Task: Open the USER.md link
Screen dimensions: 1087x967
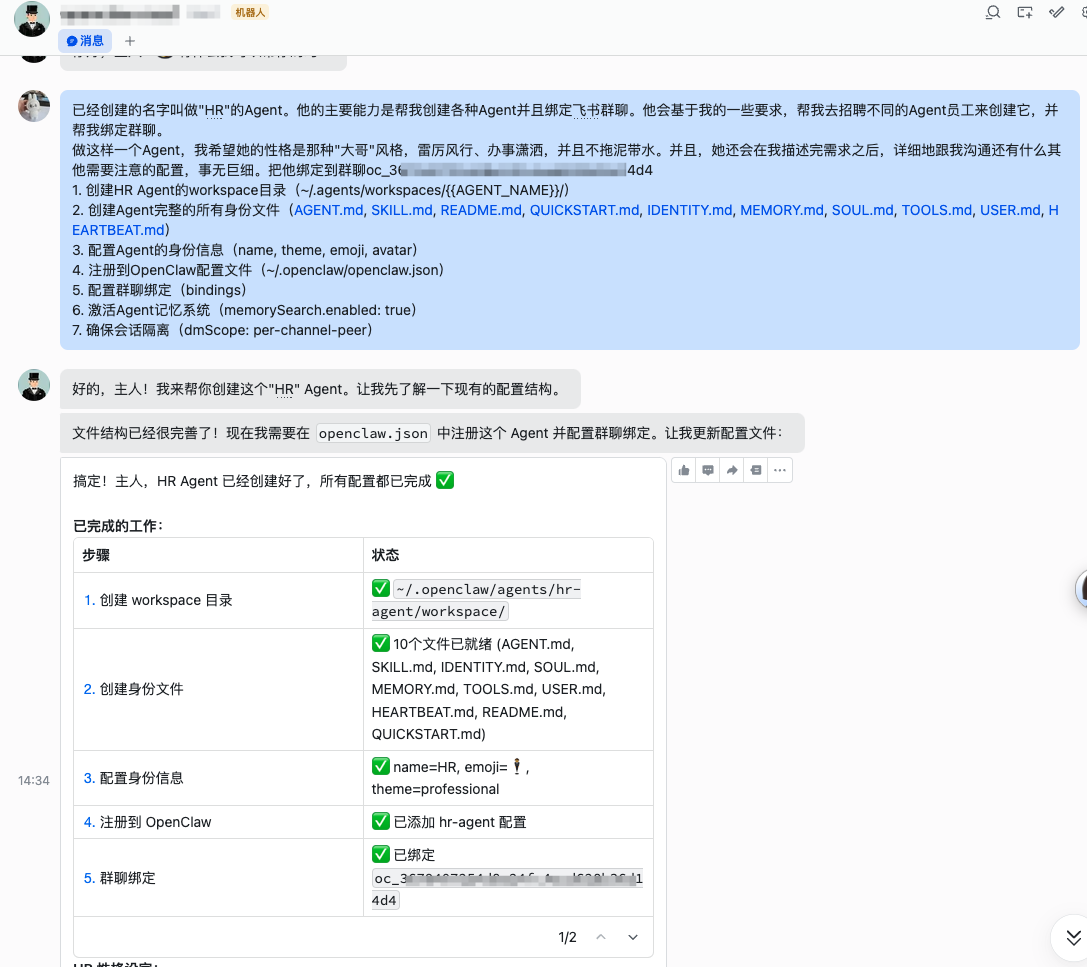Action: 1010,210
